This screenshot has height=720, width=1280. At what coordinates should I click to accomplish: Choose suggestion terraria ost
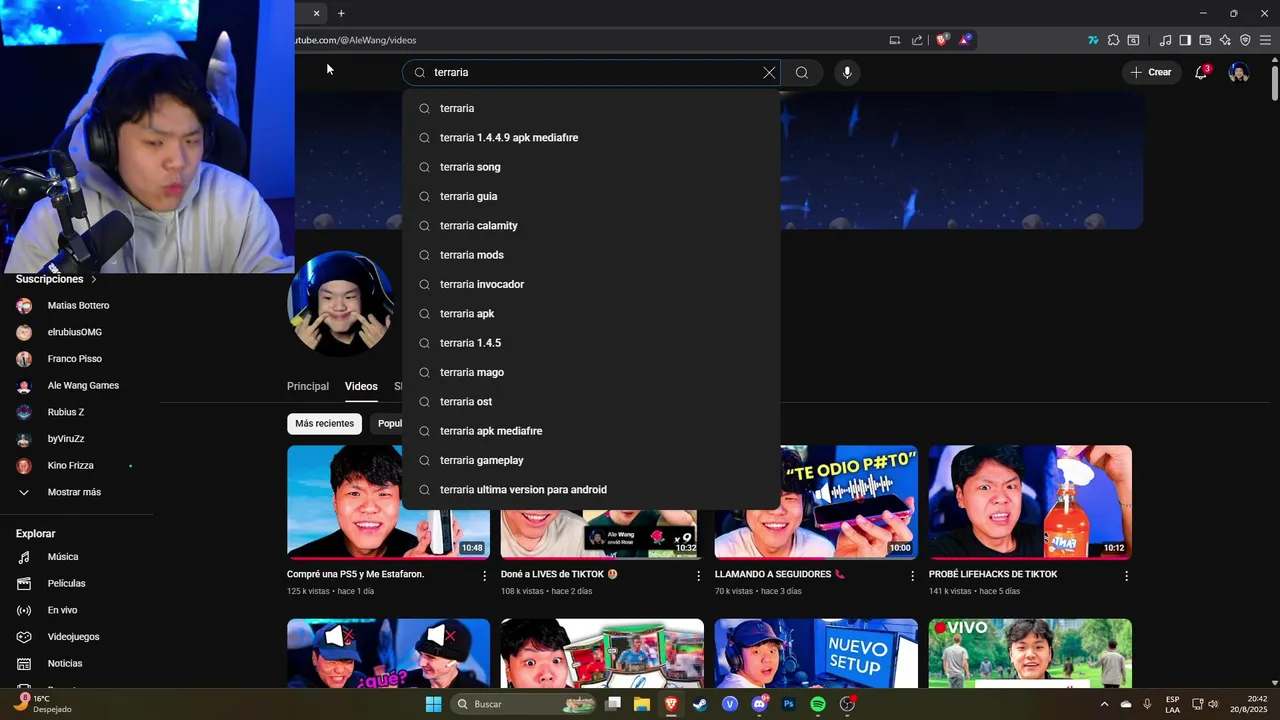click(x=591, y=402)
